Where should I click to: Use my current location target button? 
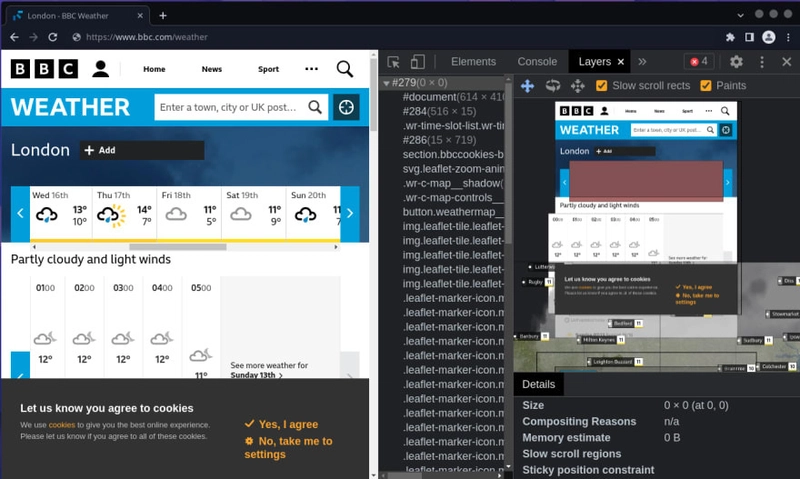click(346, 107)
